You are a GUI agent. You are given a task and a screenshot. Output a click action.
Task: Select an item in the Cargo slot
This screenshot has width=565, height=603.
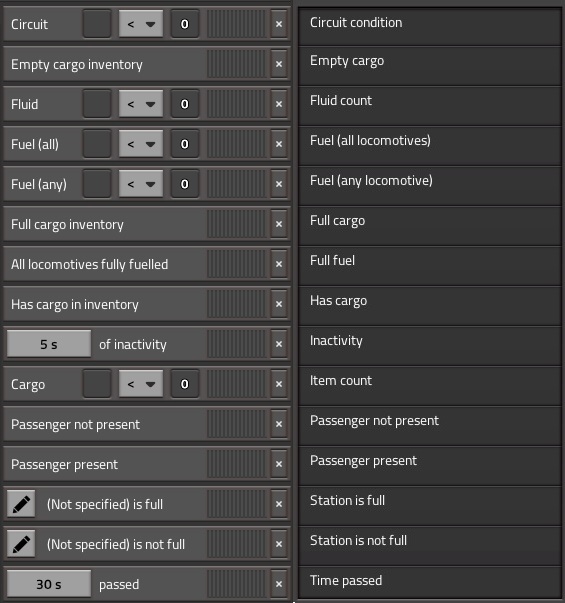97,384
